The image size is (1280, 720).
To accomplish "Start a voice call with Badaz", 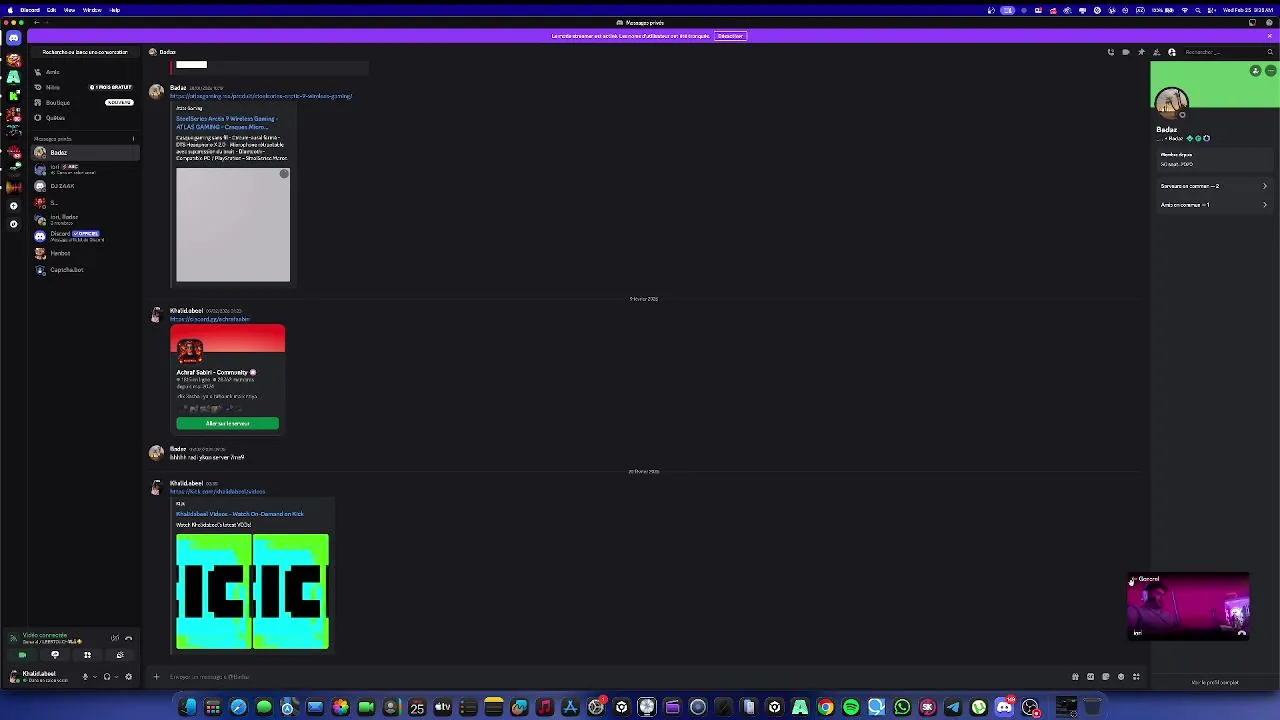I will (x=1110, y=52).
